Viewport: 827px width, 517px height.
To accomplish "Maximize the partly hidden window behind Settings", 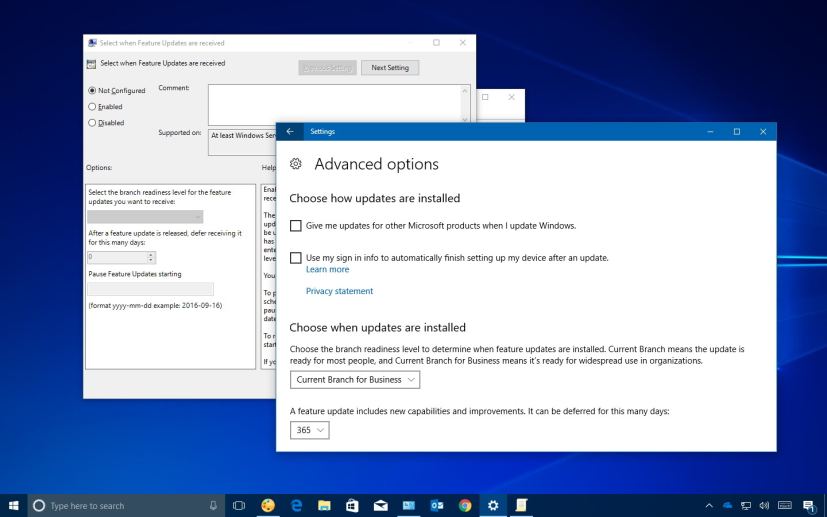I will pyautogui.click(x=485, y=97).
